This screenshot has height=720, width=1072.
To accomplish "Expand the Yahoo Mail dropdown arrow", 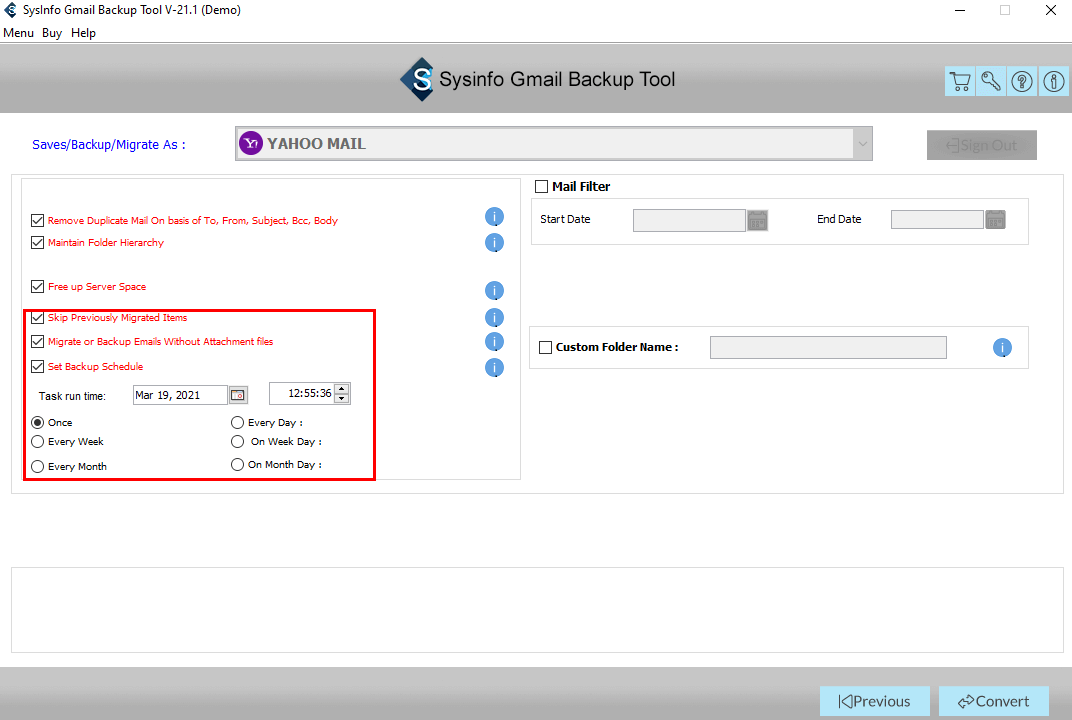I will click(862, 144).
